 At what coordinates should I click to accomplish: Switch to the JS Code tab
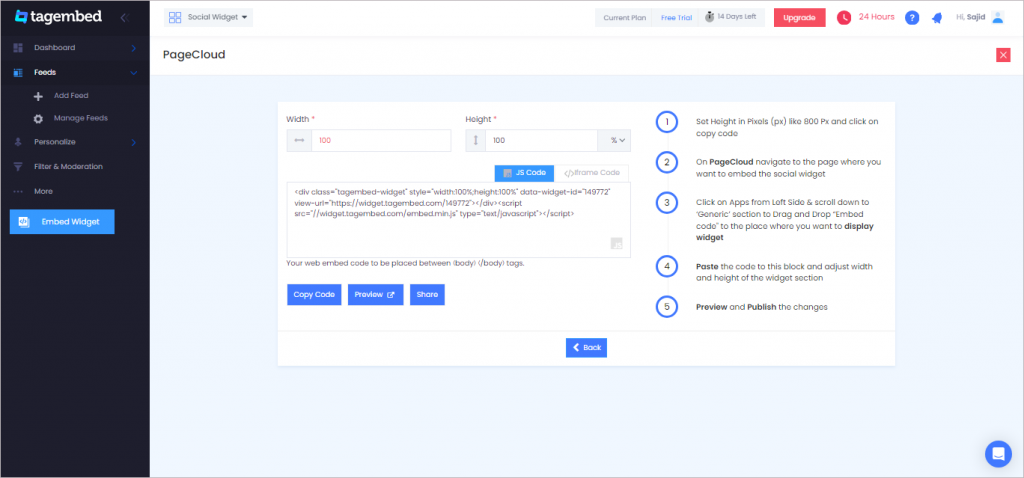pyautogui.click(x=524, y=173)
